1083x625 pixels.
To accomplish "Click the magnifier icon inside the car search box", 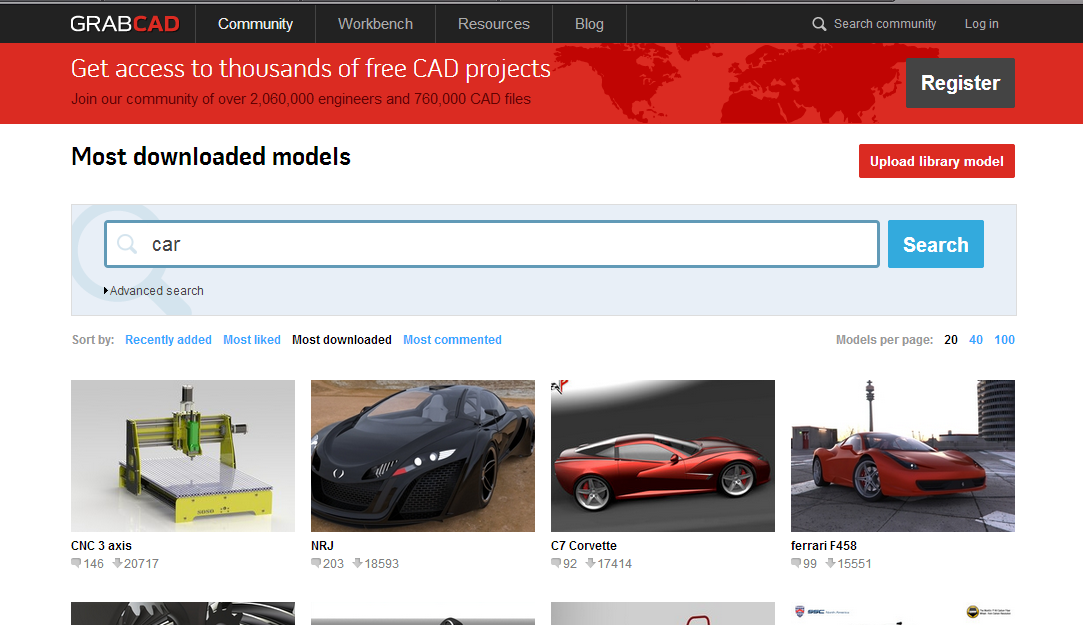I will pyautogui.click(x=127, y=244).
